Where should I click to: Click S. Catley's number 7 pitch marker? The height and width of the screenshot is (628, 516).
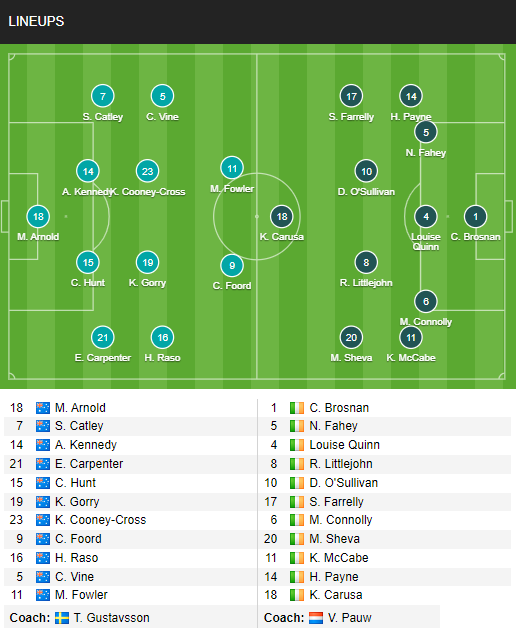103,96
